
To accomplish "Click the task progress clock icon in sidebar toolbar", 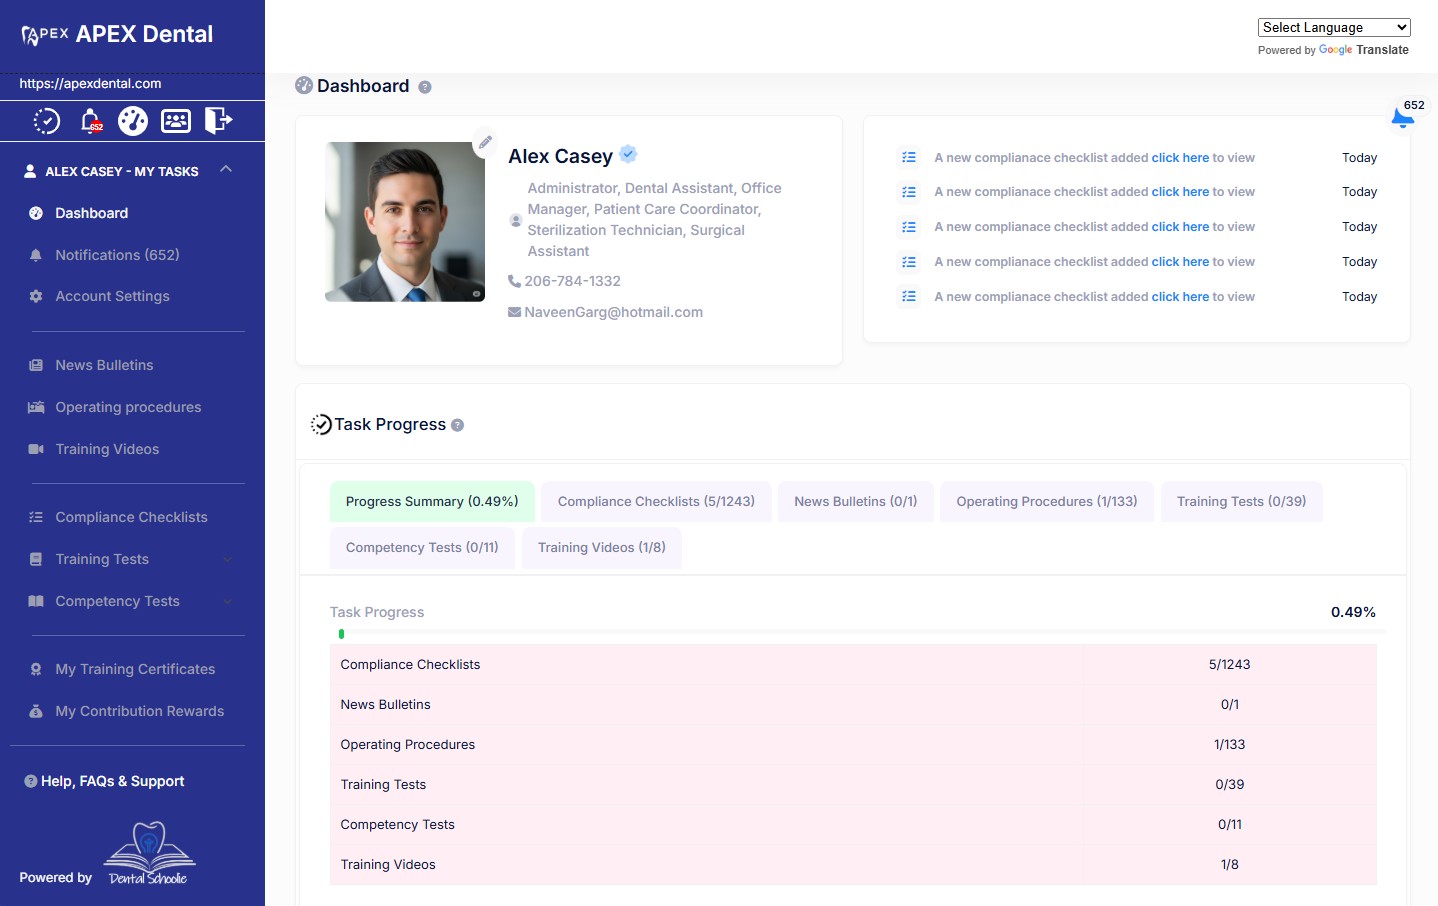I will point(47,121).
